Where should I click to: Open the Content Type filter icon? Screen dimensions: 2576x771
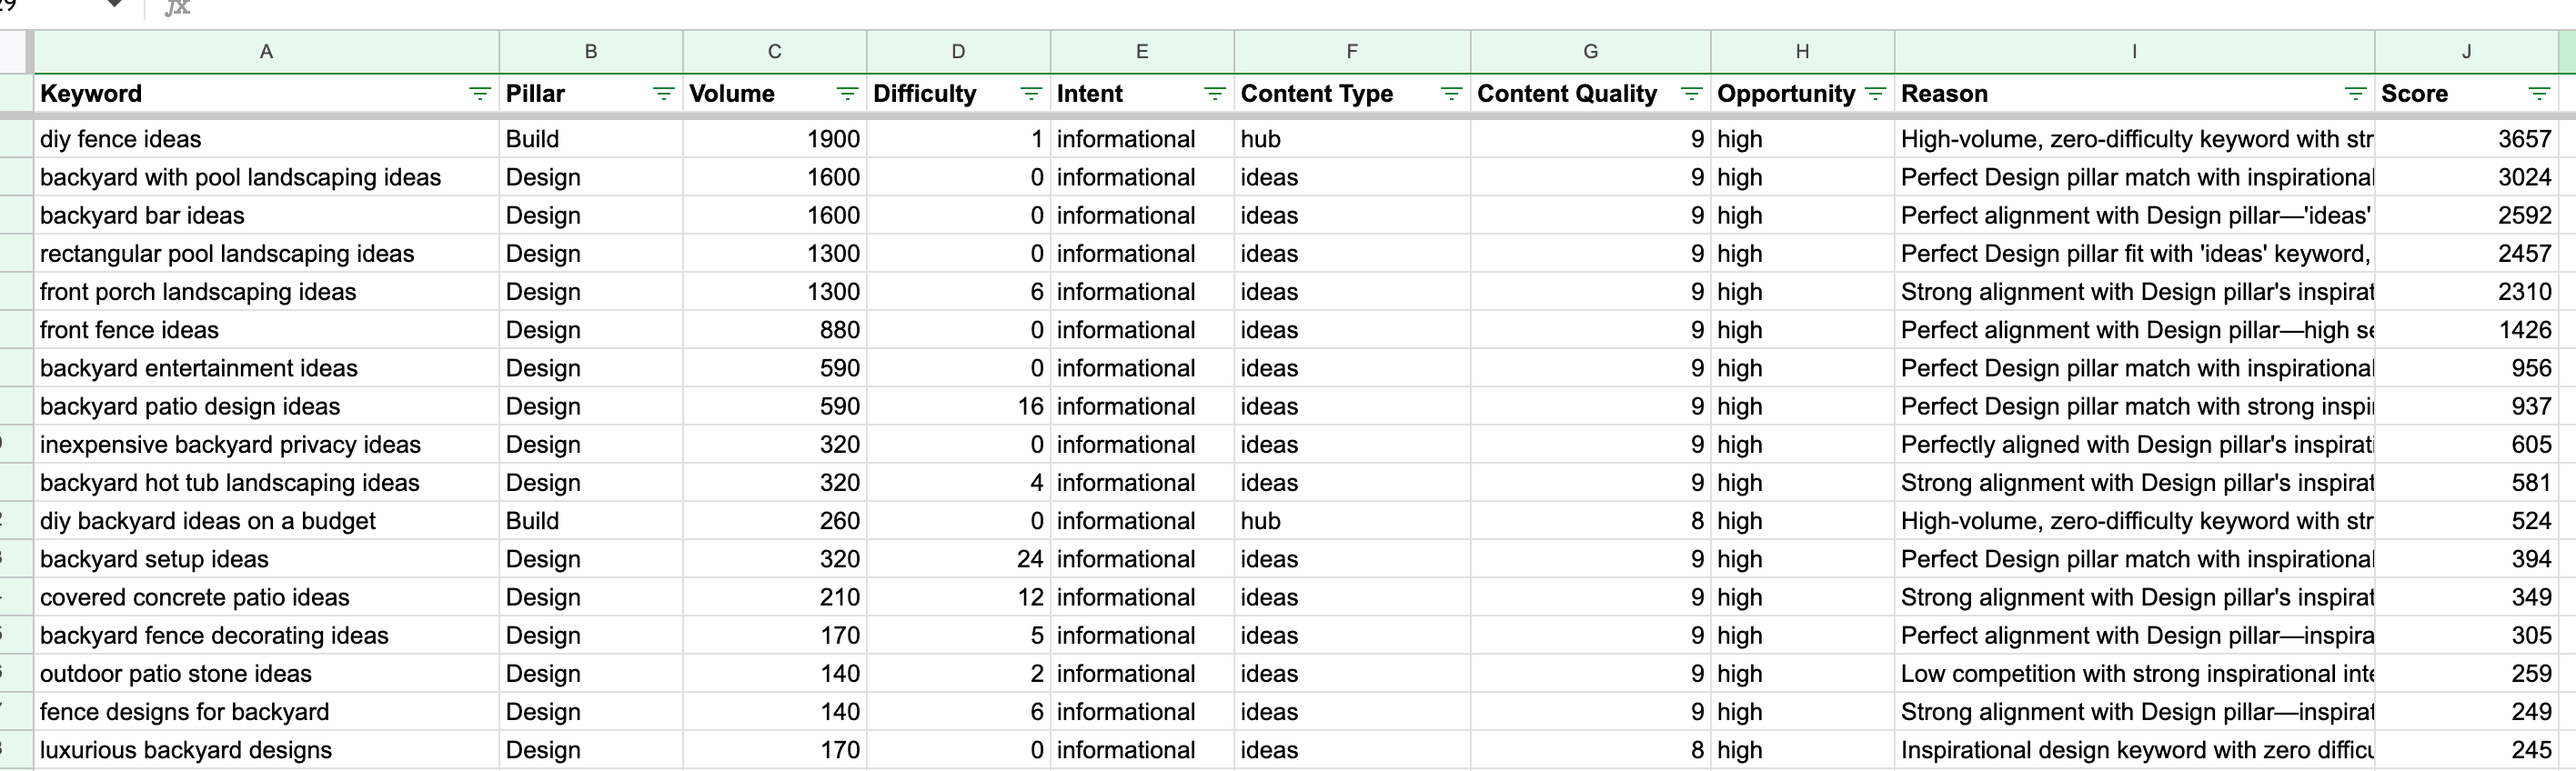tap(1451, 94)
